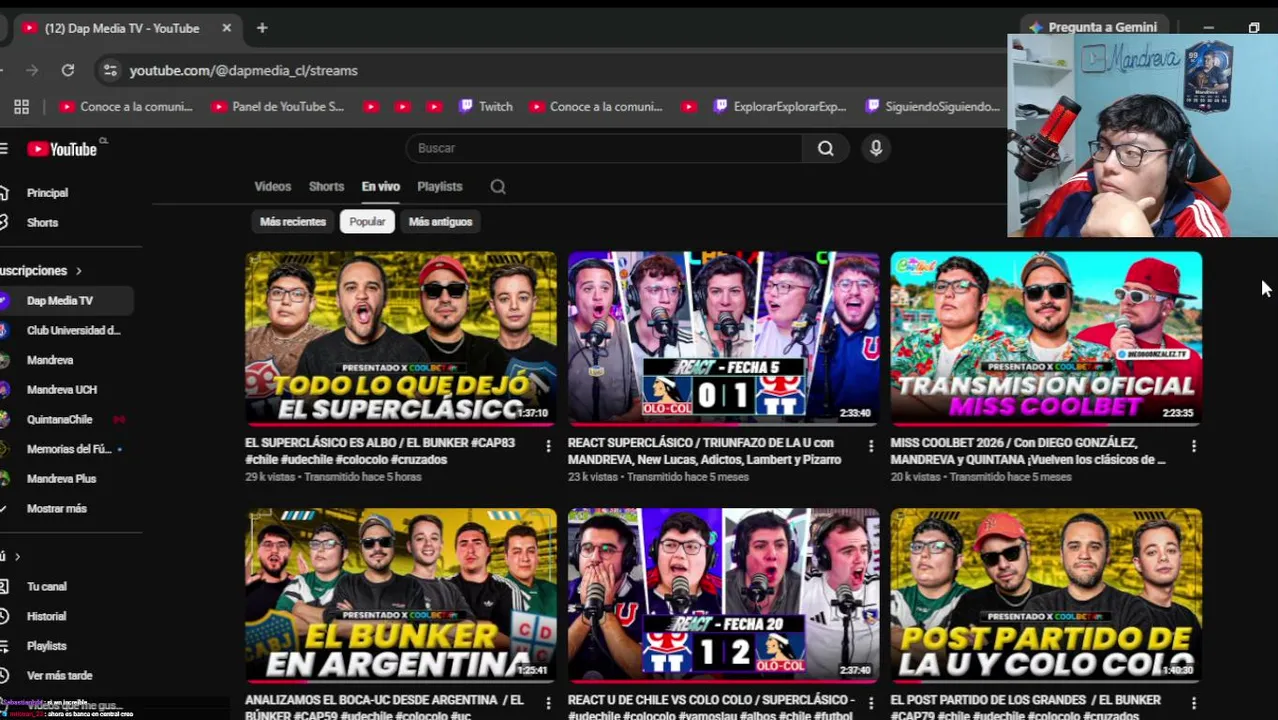The image size is (1278, 720).
Task: Click the search magnifier button
Action: (826, 148)
